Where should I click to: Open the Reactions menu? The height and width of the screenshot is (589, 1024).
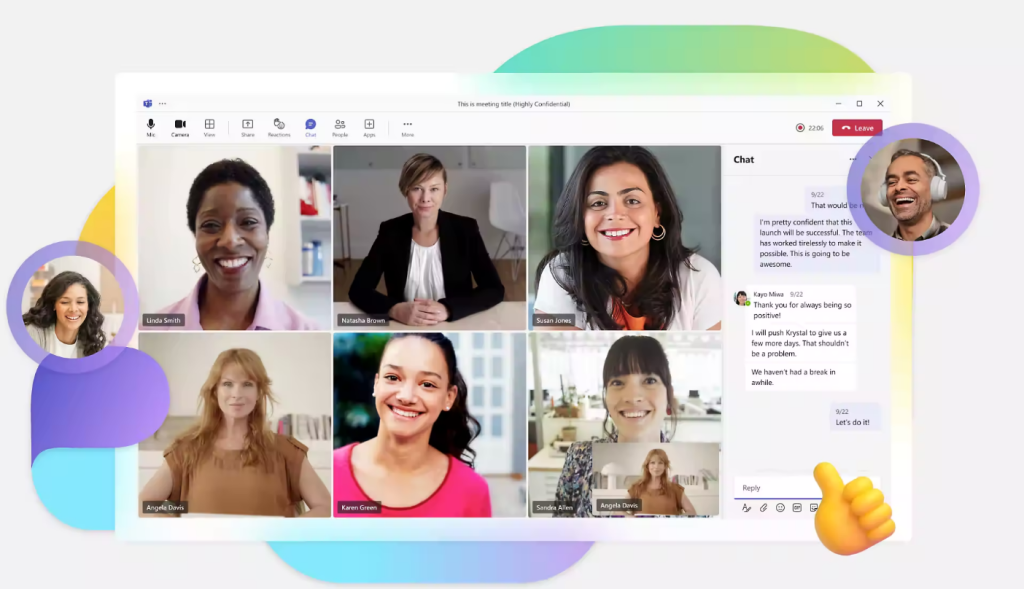[x=279, y=126]
